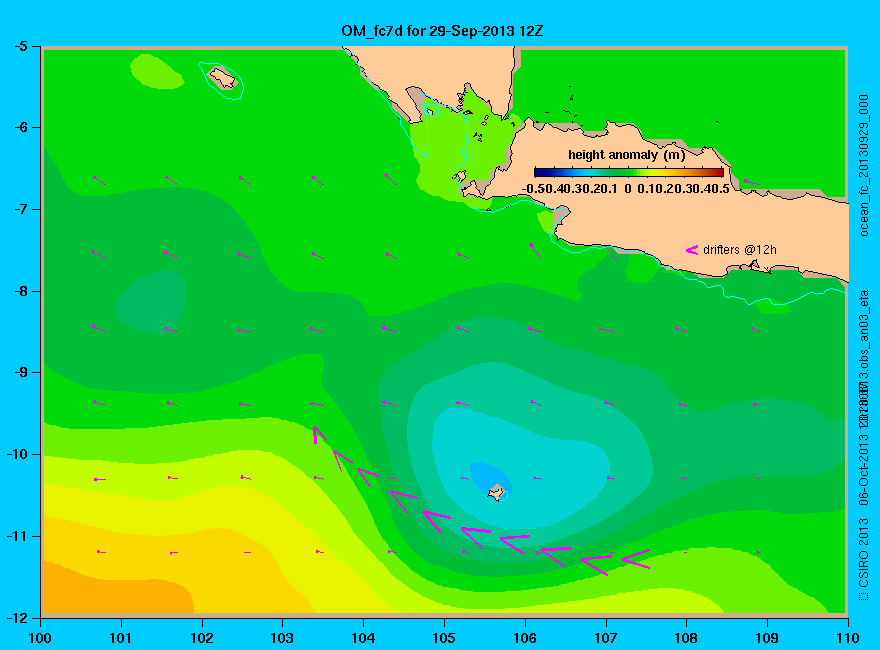Viewport: 880px width, 650px height.
Task: Click latitude label -5 on y-axis
Action: [x=20, y=46]
